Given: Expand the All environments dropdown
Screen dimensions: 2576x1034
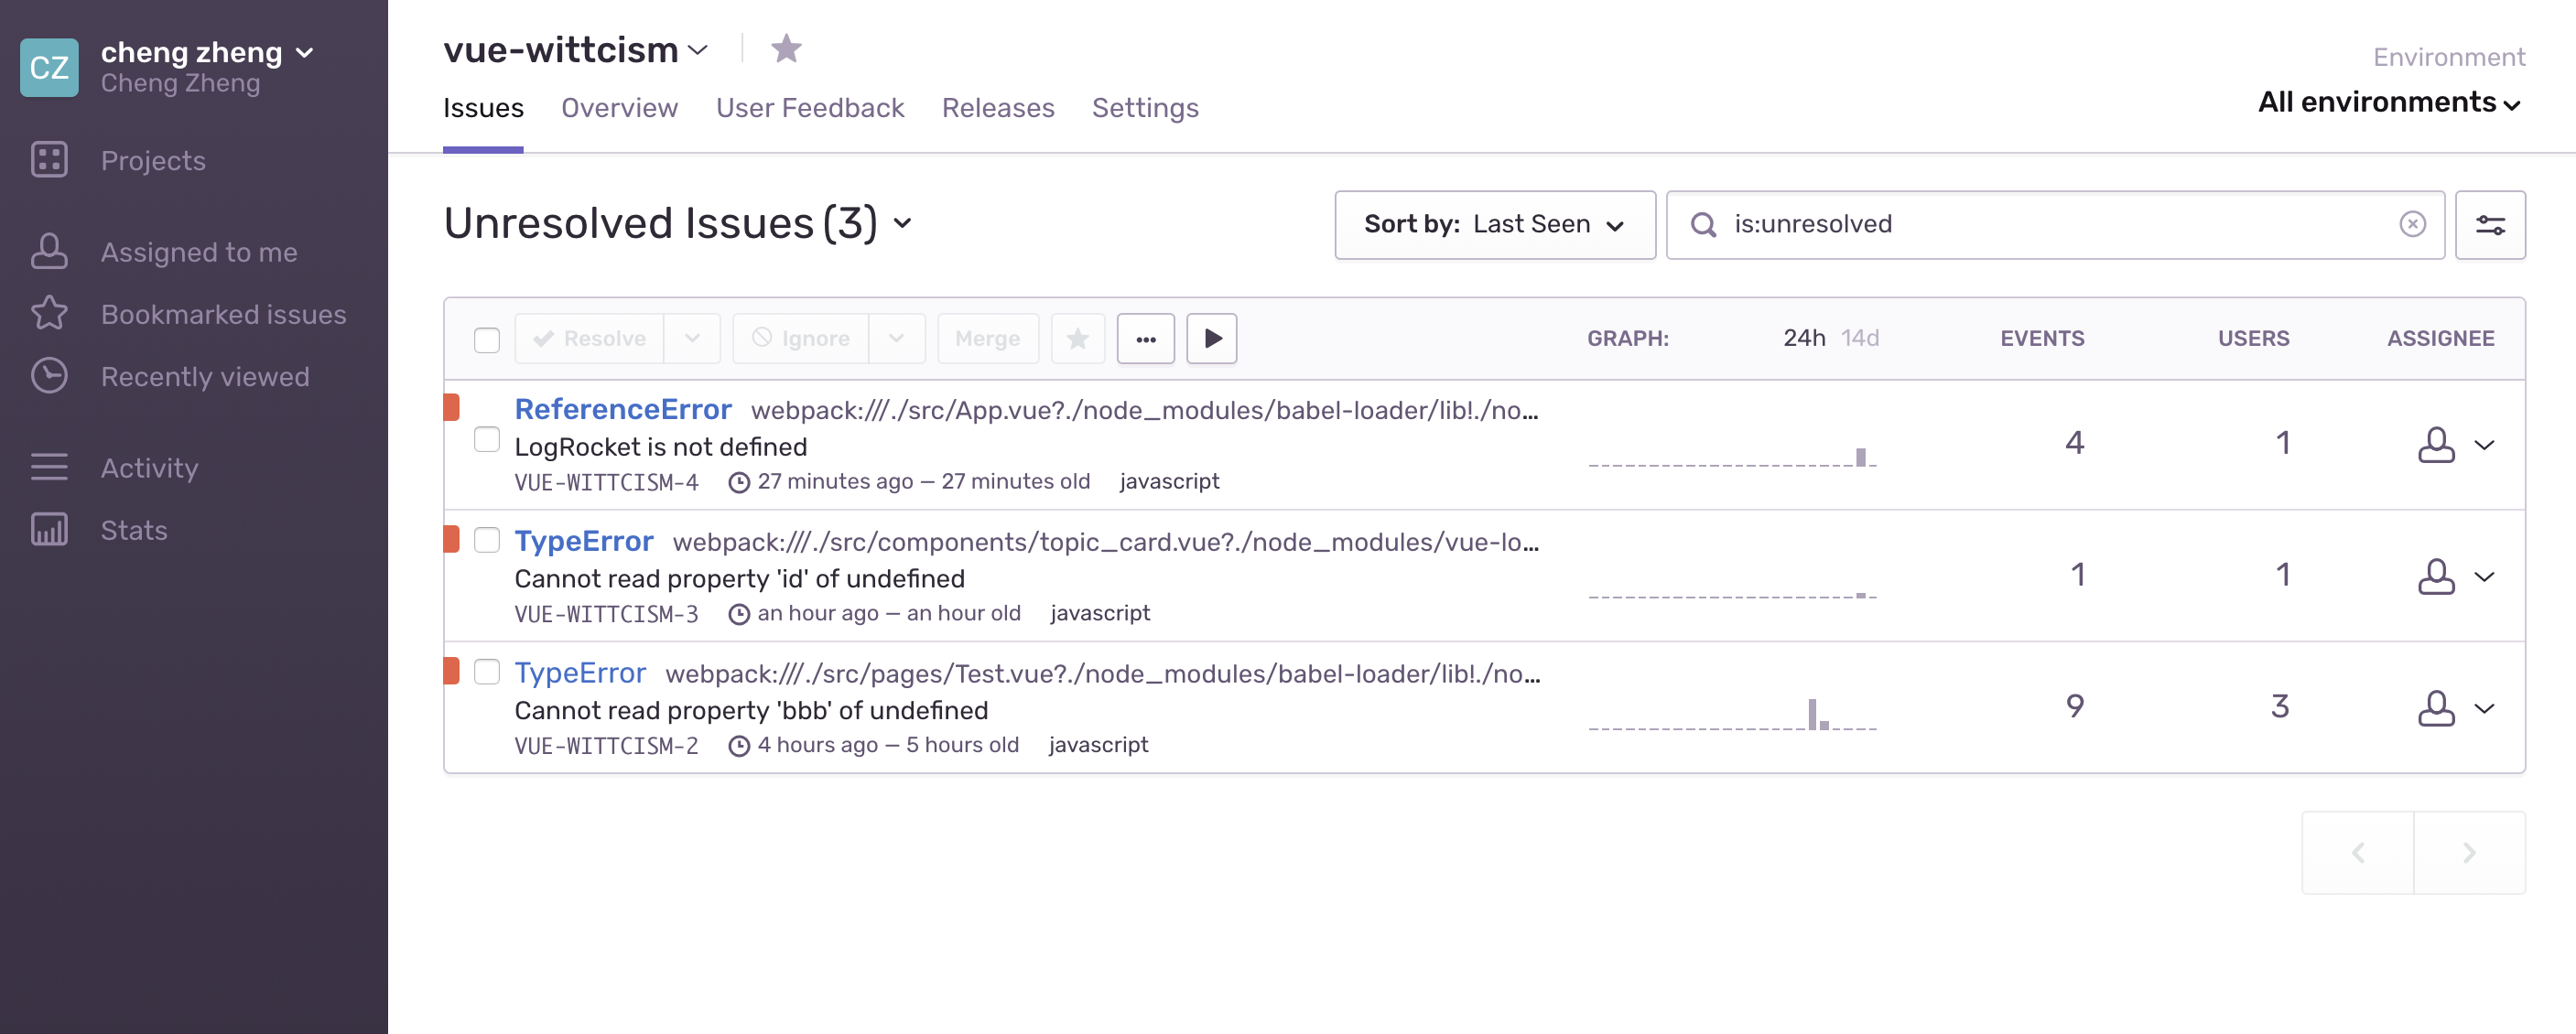Looking at the screenshot, I should (2388, 102).
